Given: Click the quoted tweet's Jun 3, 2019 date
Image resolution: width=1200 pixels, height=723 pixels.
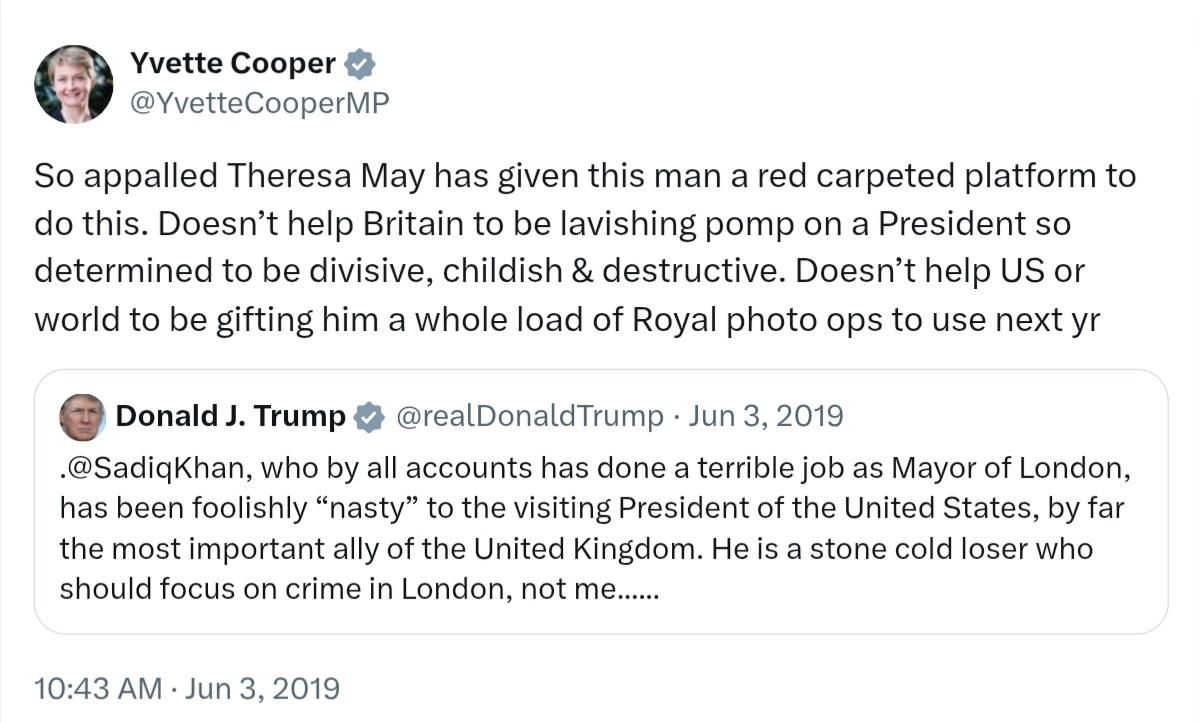Looking at the screenshot, I should (x=765, y=416).
